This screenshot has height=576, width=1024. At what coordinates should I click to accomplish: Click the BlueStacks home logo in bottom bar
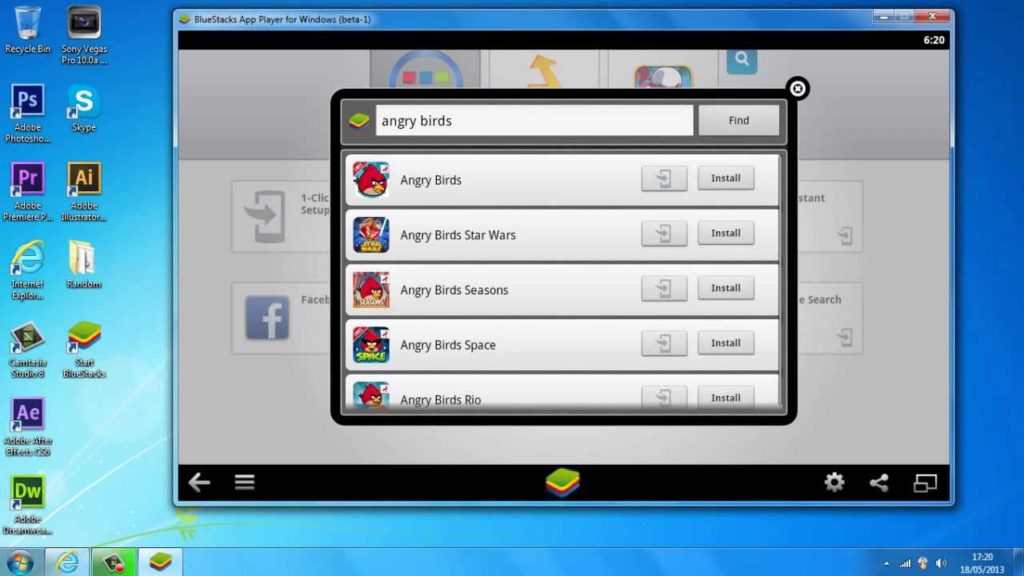pyautogui.click(x=562, y=483)
